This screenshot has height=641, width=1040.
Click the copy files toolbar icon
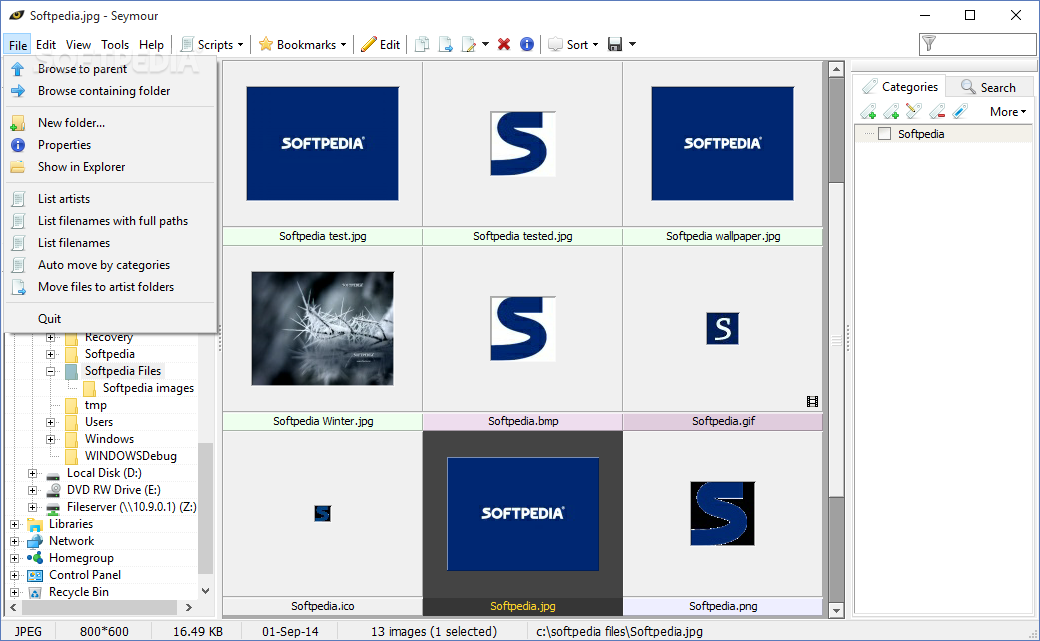(422, 44)
